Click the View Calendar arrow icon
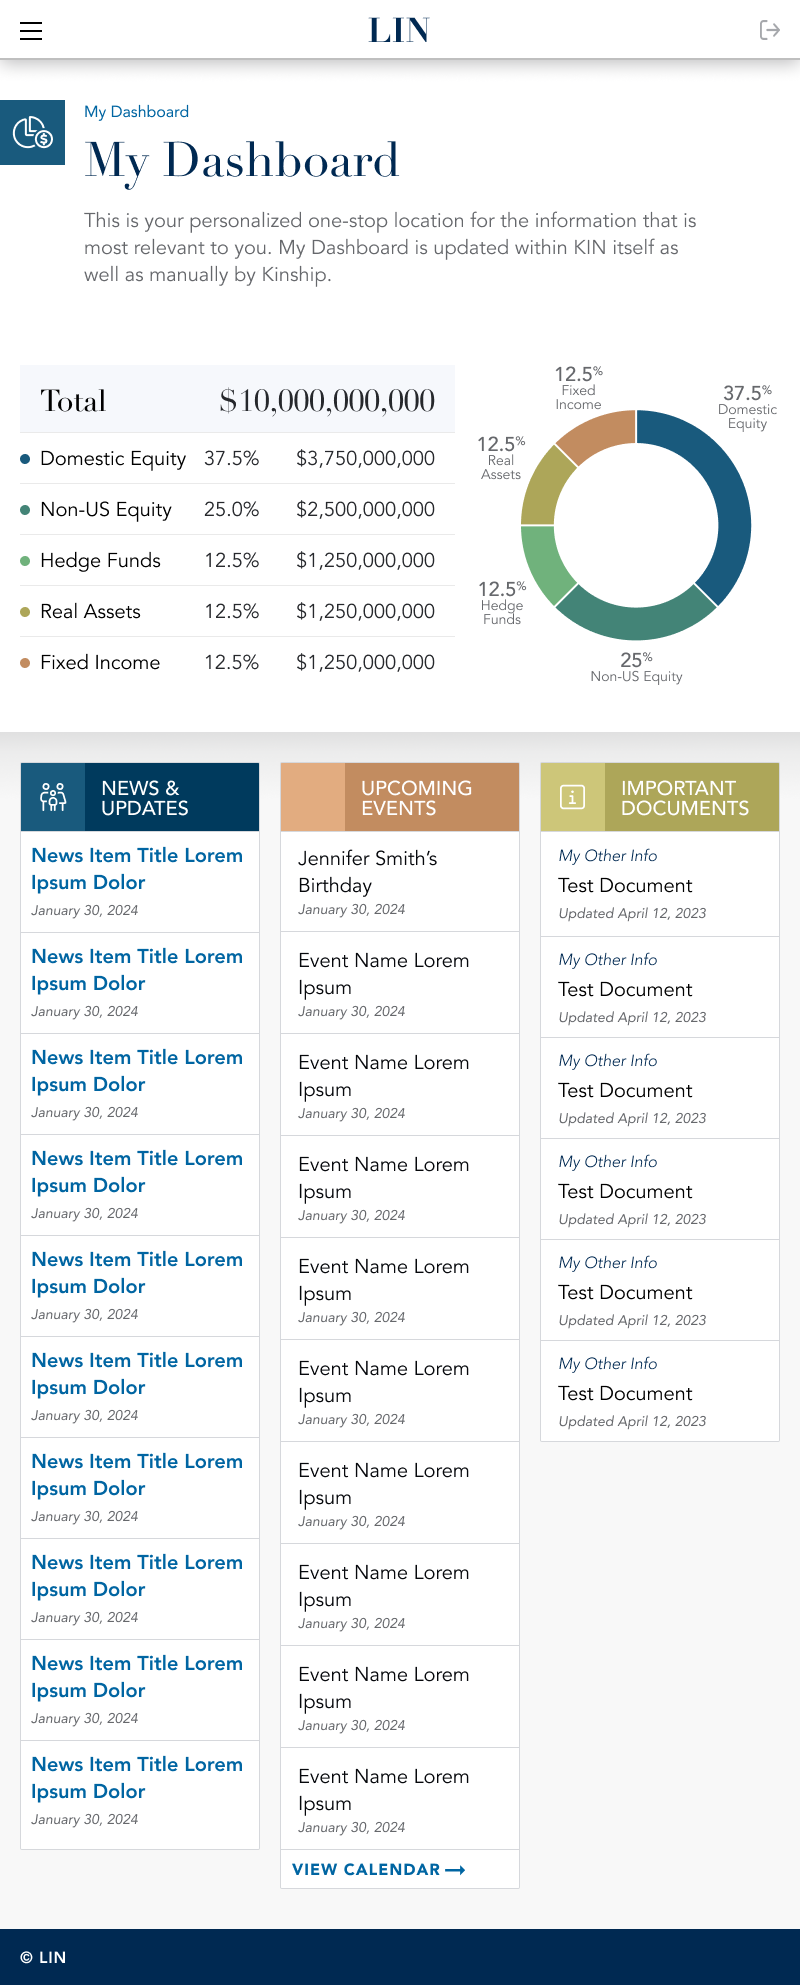 tap(455, 1870)
